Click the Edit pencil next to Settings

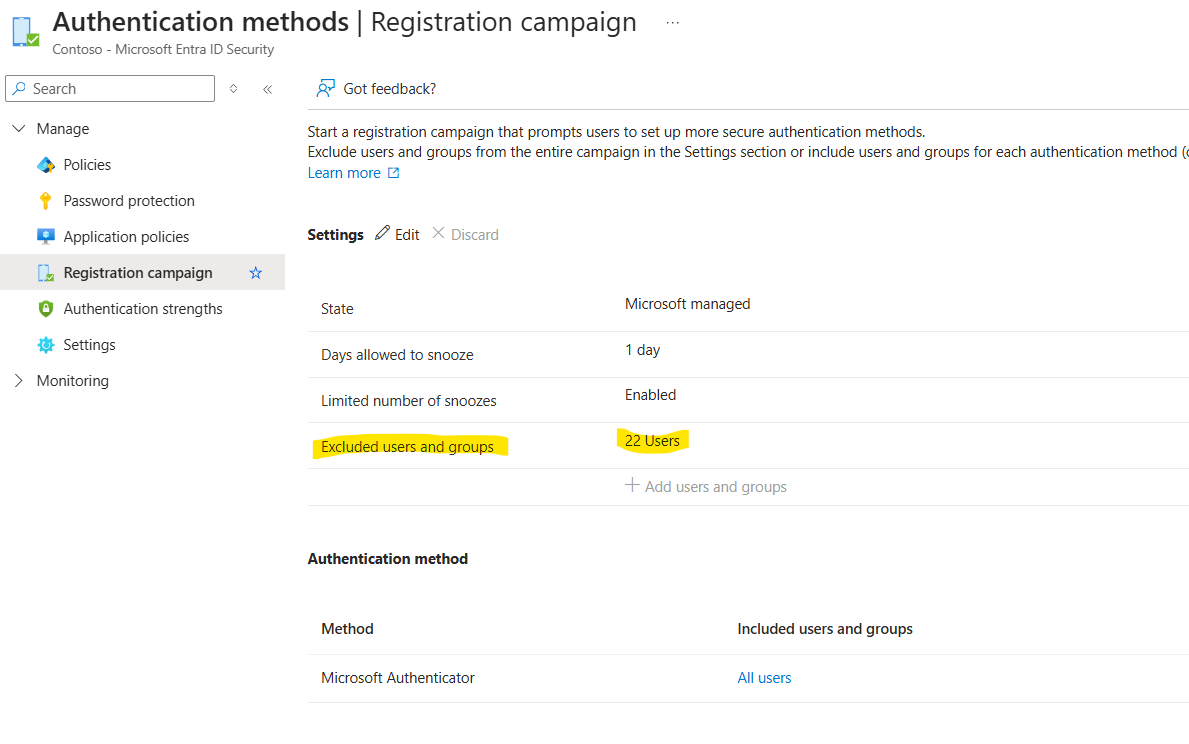(383, 233)
